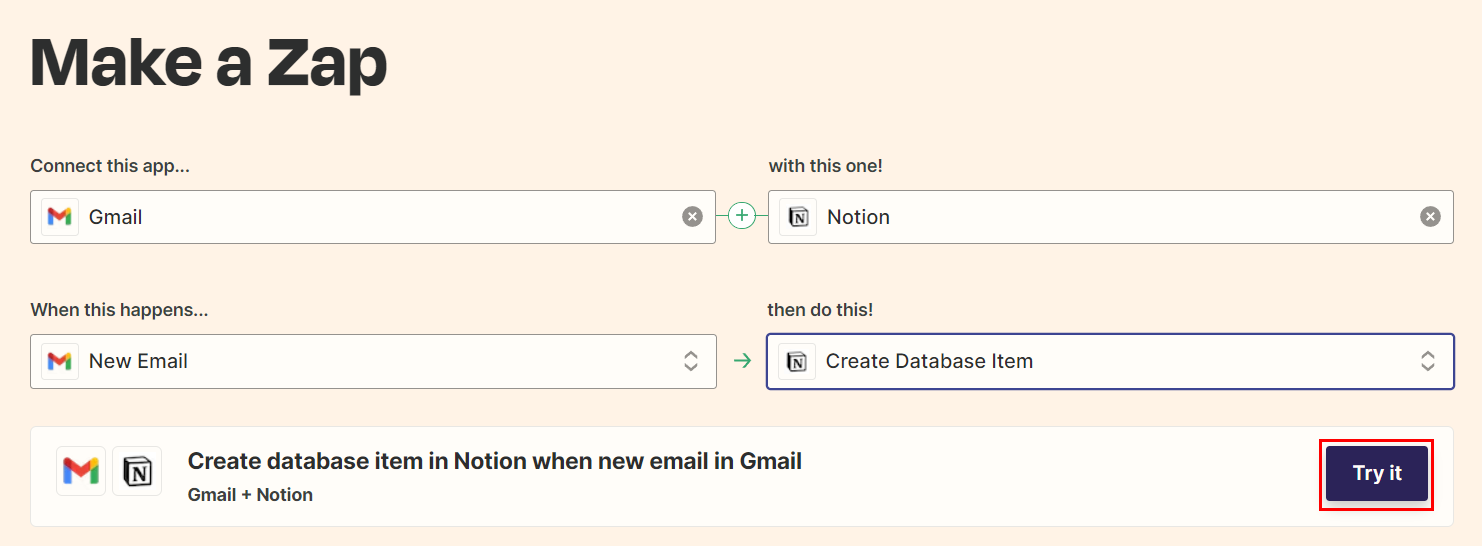Click the green plus connector icon
Image resolution: width=1482 pixels, height=546 pixels.
742,216
